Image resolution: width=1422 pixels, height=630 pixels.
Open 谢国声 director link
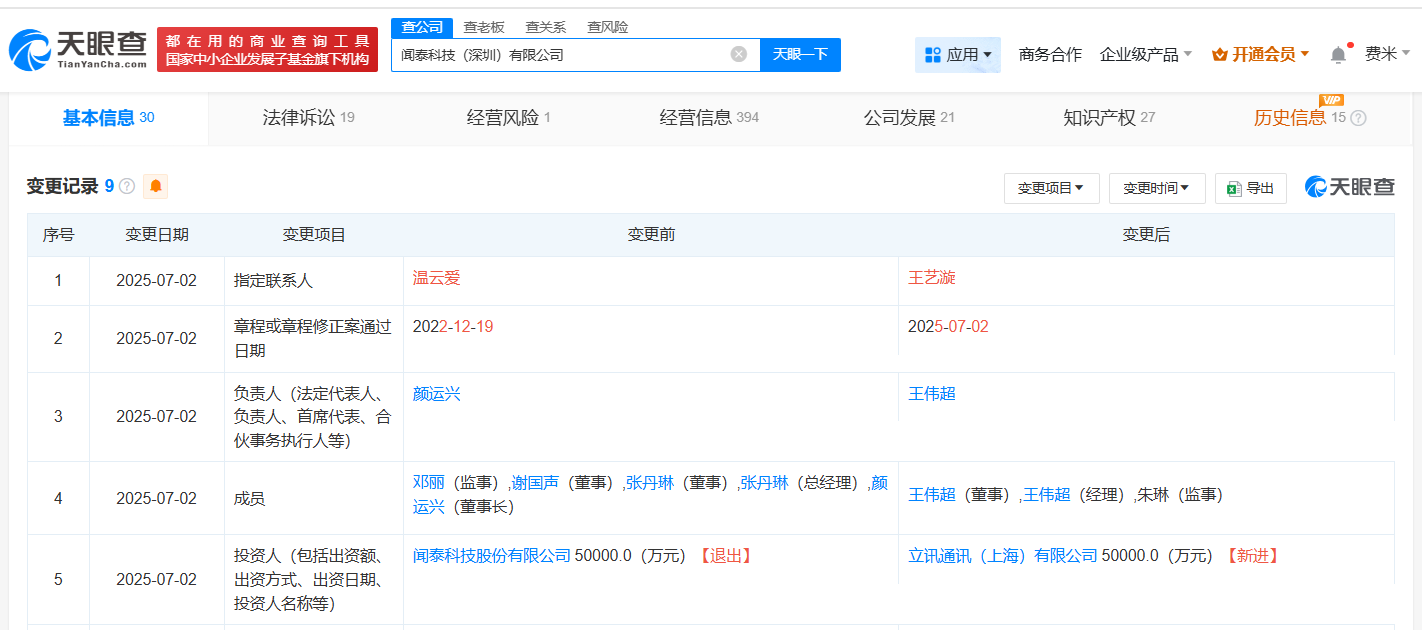coord(535,483)
